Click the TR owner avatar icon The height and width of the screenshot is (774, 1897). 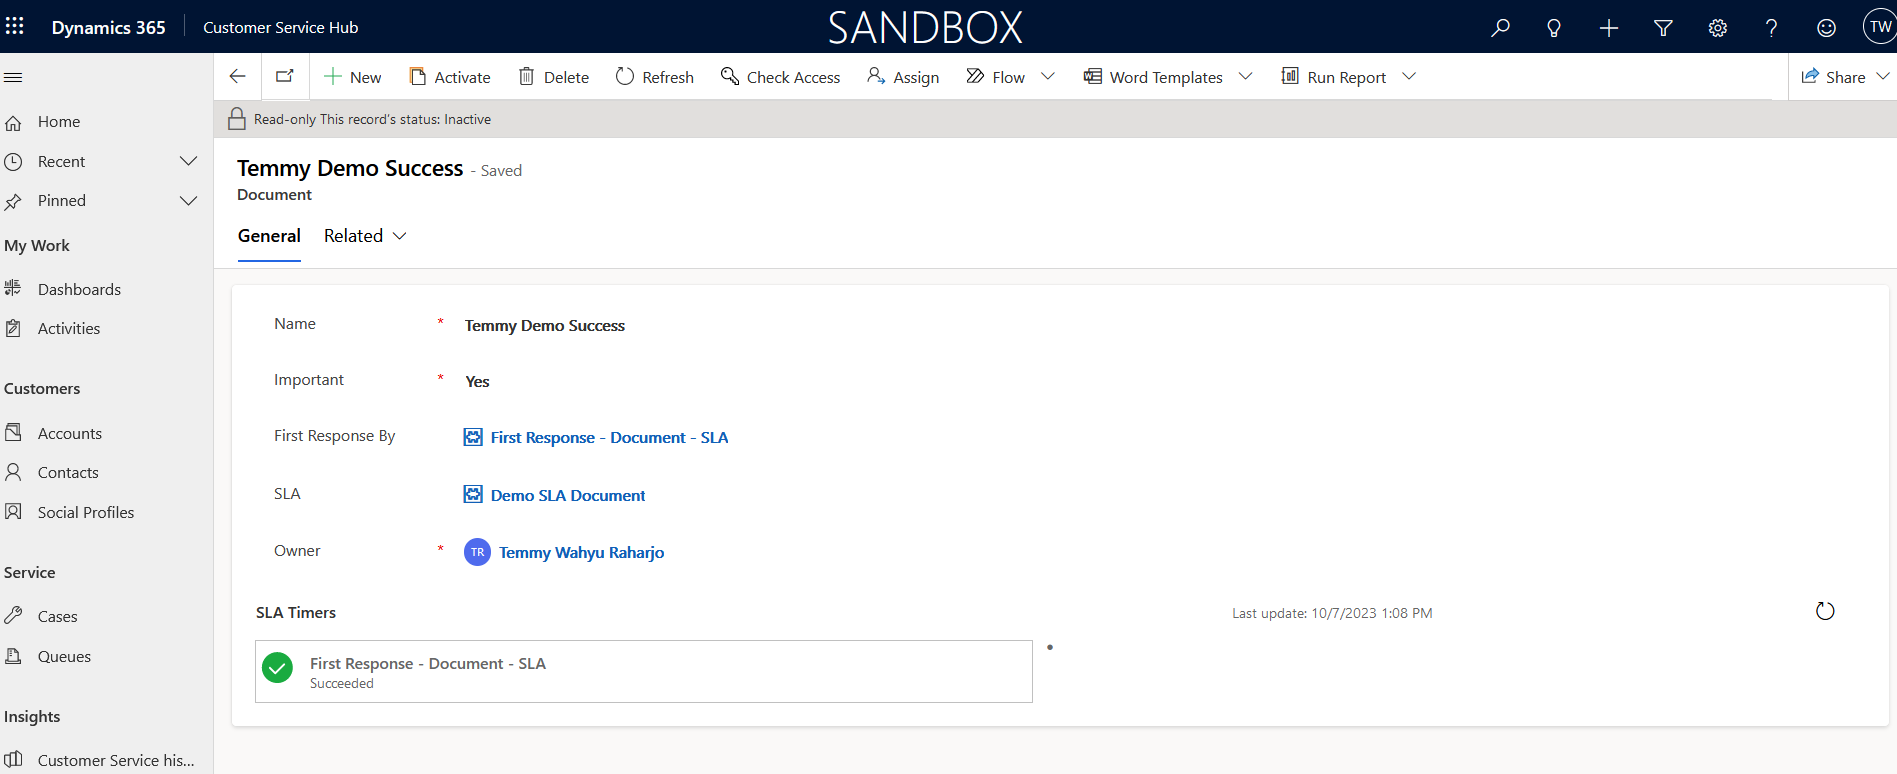tap(477, 552)
